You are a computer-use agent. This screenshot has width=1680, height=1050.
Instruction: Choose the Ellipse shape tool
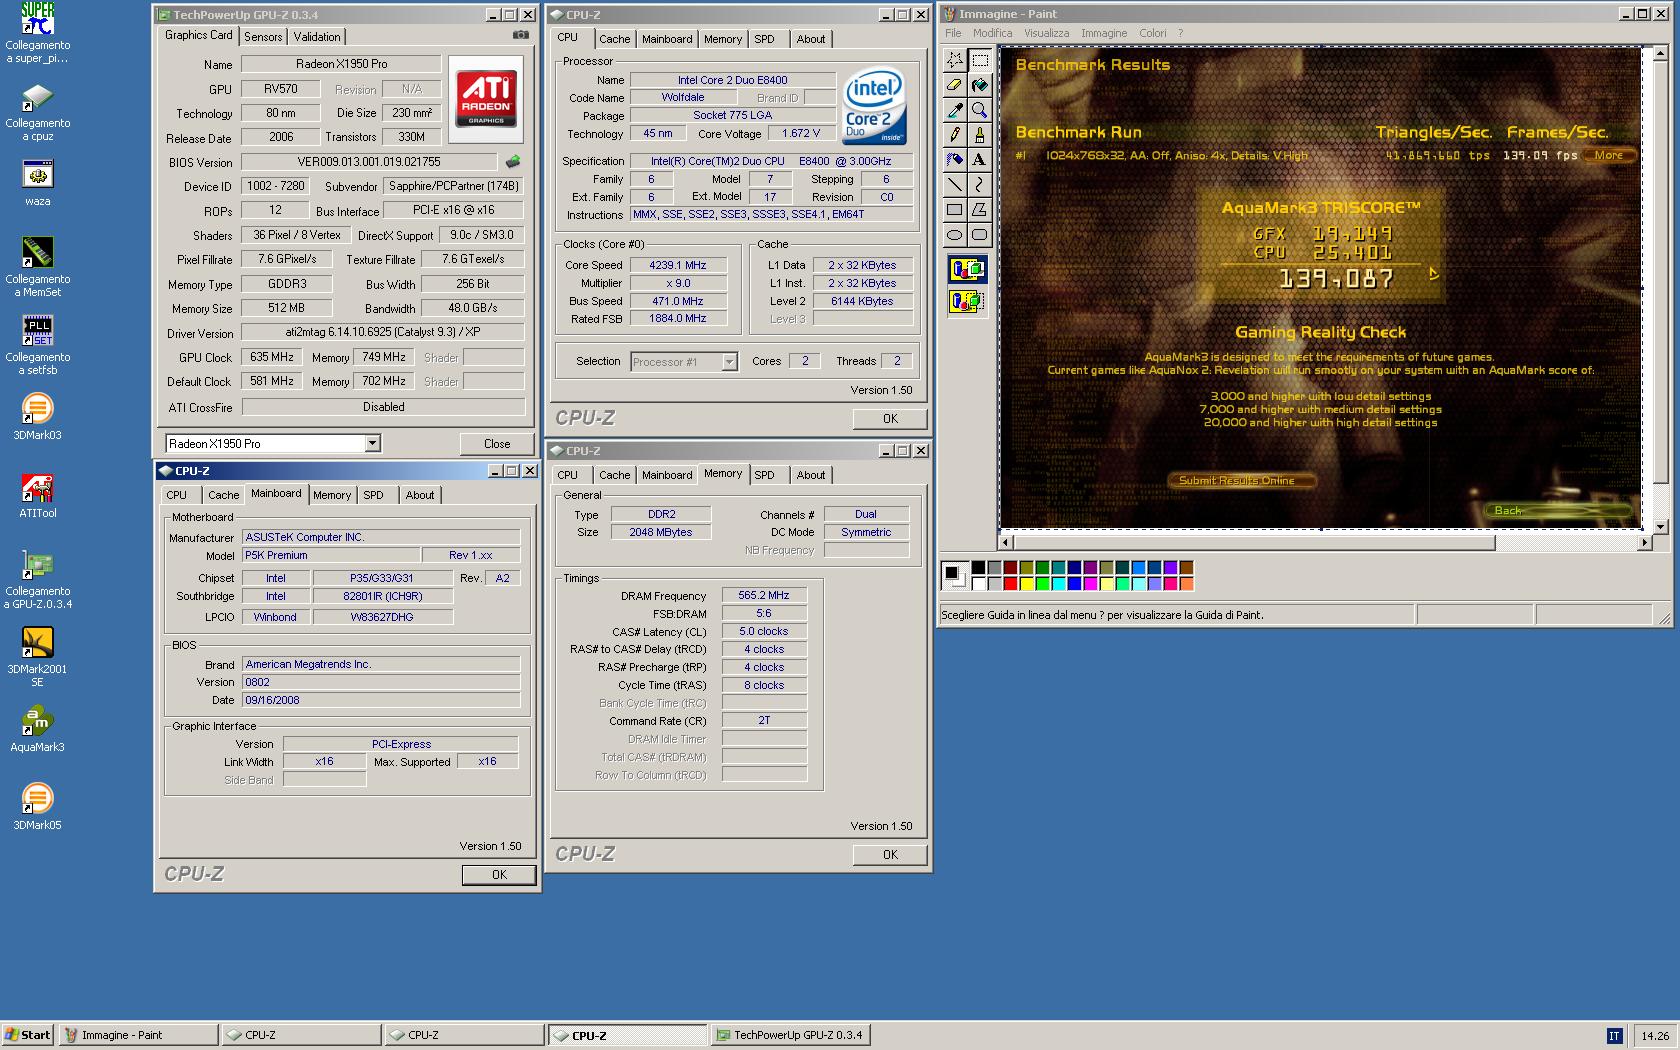pyautogui.click(x=955, y=235)
